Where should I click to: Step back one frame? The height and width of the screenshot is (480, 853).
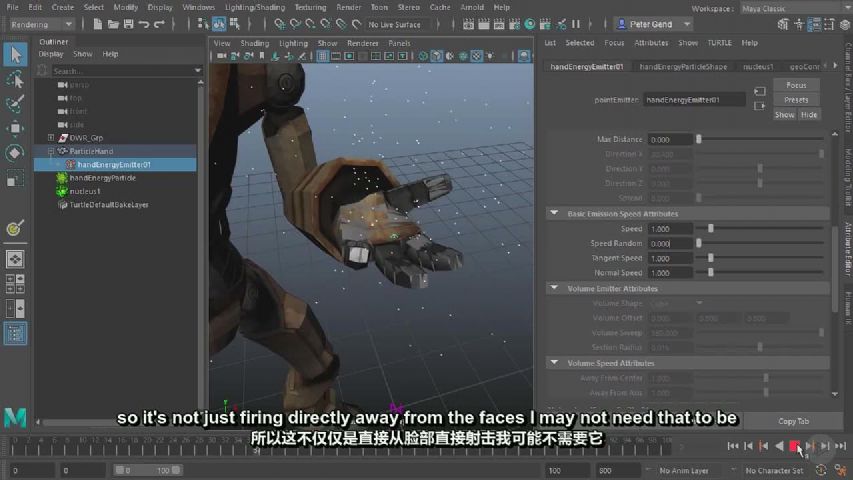coord(749,446)
